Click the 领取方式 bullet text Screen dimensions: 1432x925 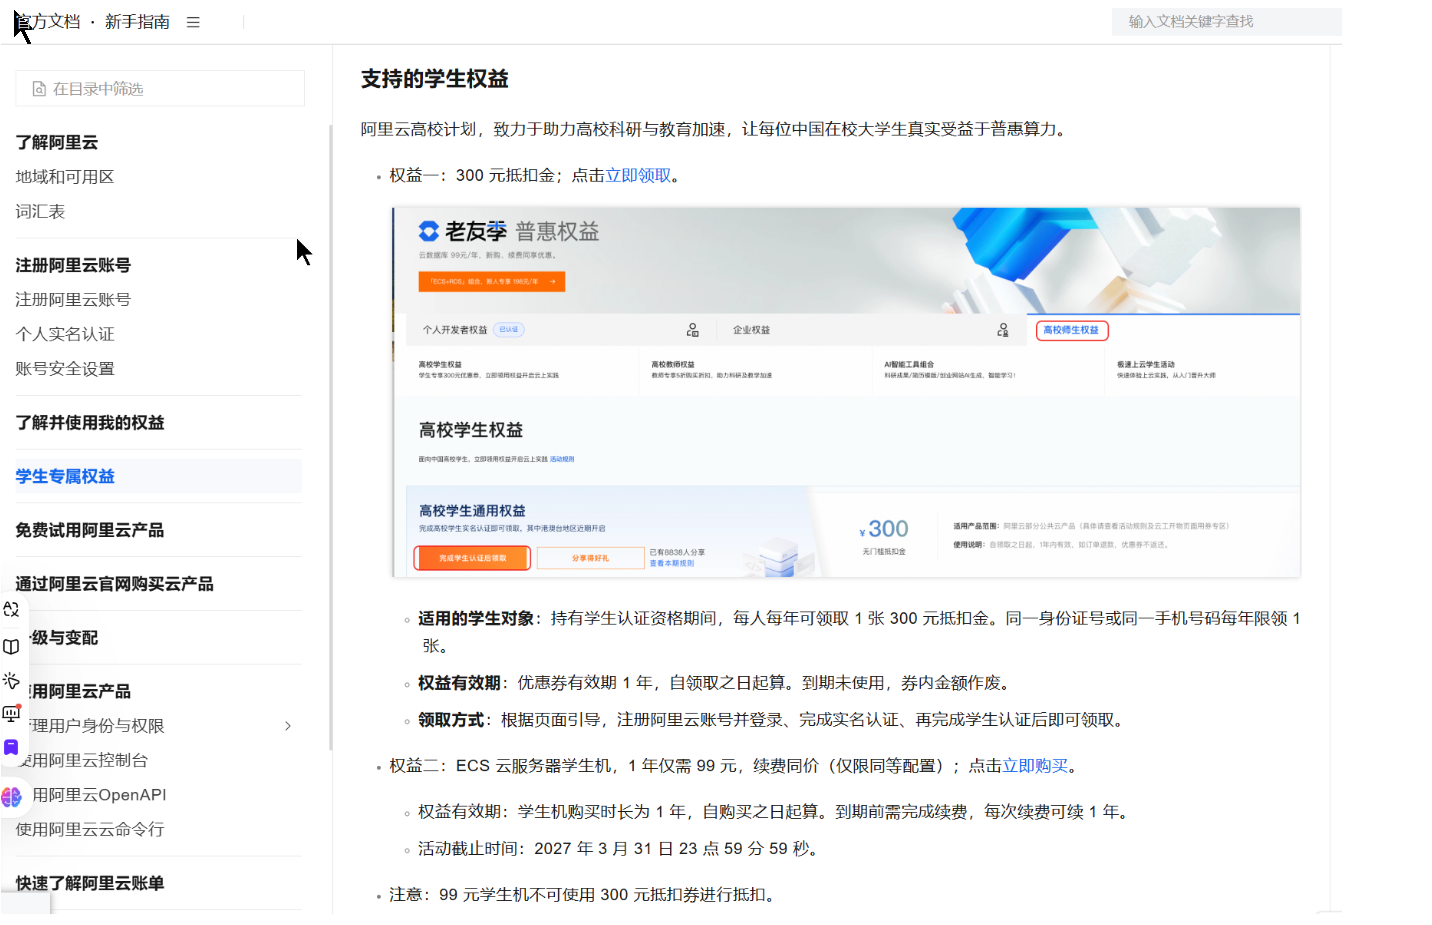tap(773, 720)
